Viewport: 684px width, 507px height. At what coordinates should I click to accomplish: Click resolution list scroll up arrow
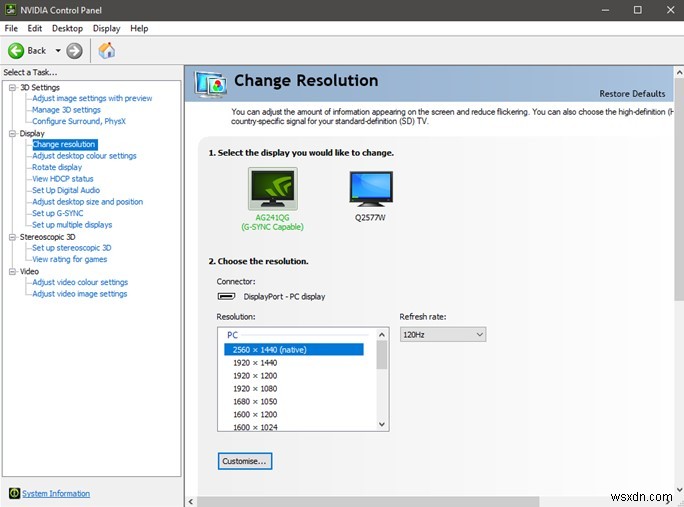pos(382,335)
